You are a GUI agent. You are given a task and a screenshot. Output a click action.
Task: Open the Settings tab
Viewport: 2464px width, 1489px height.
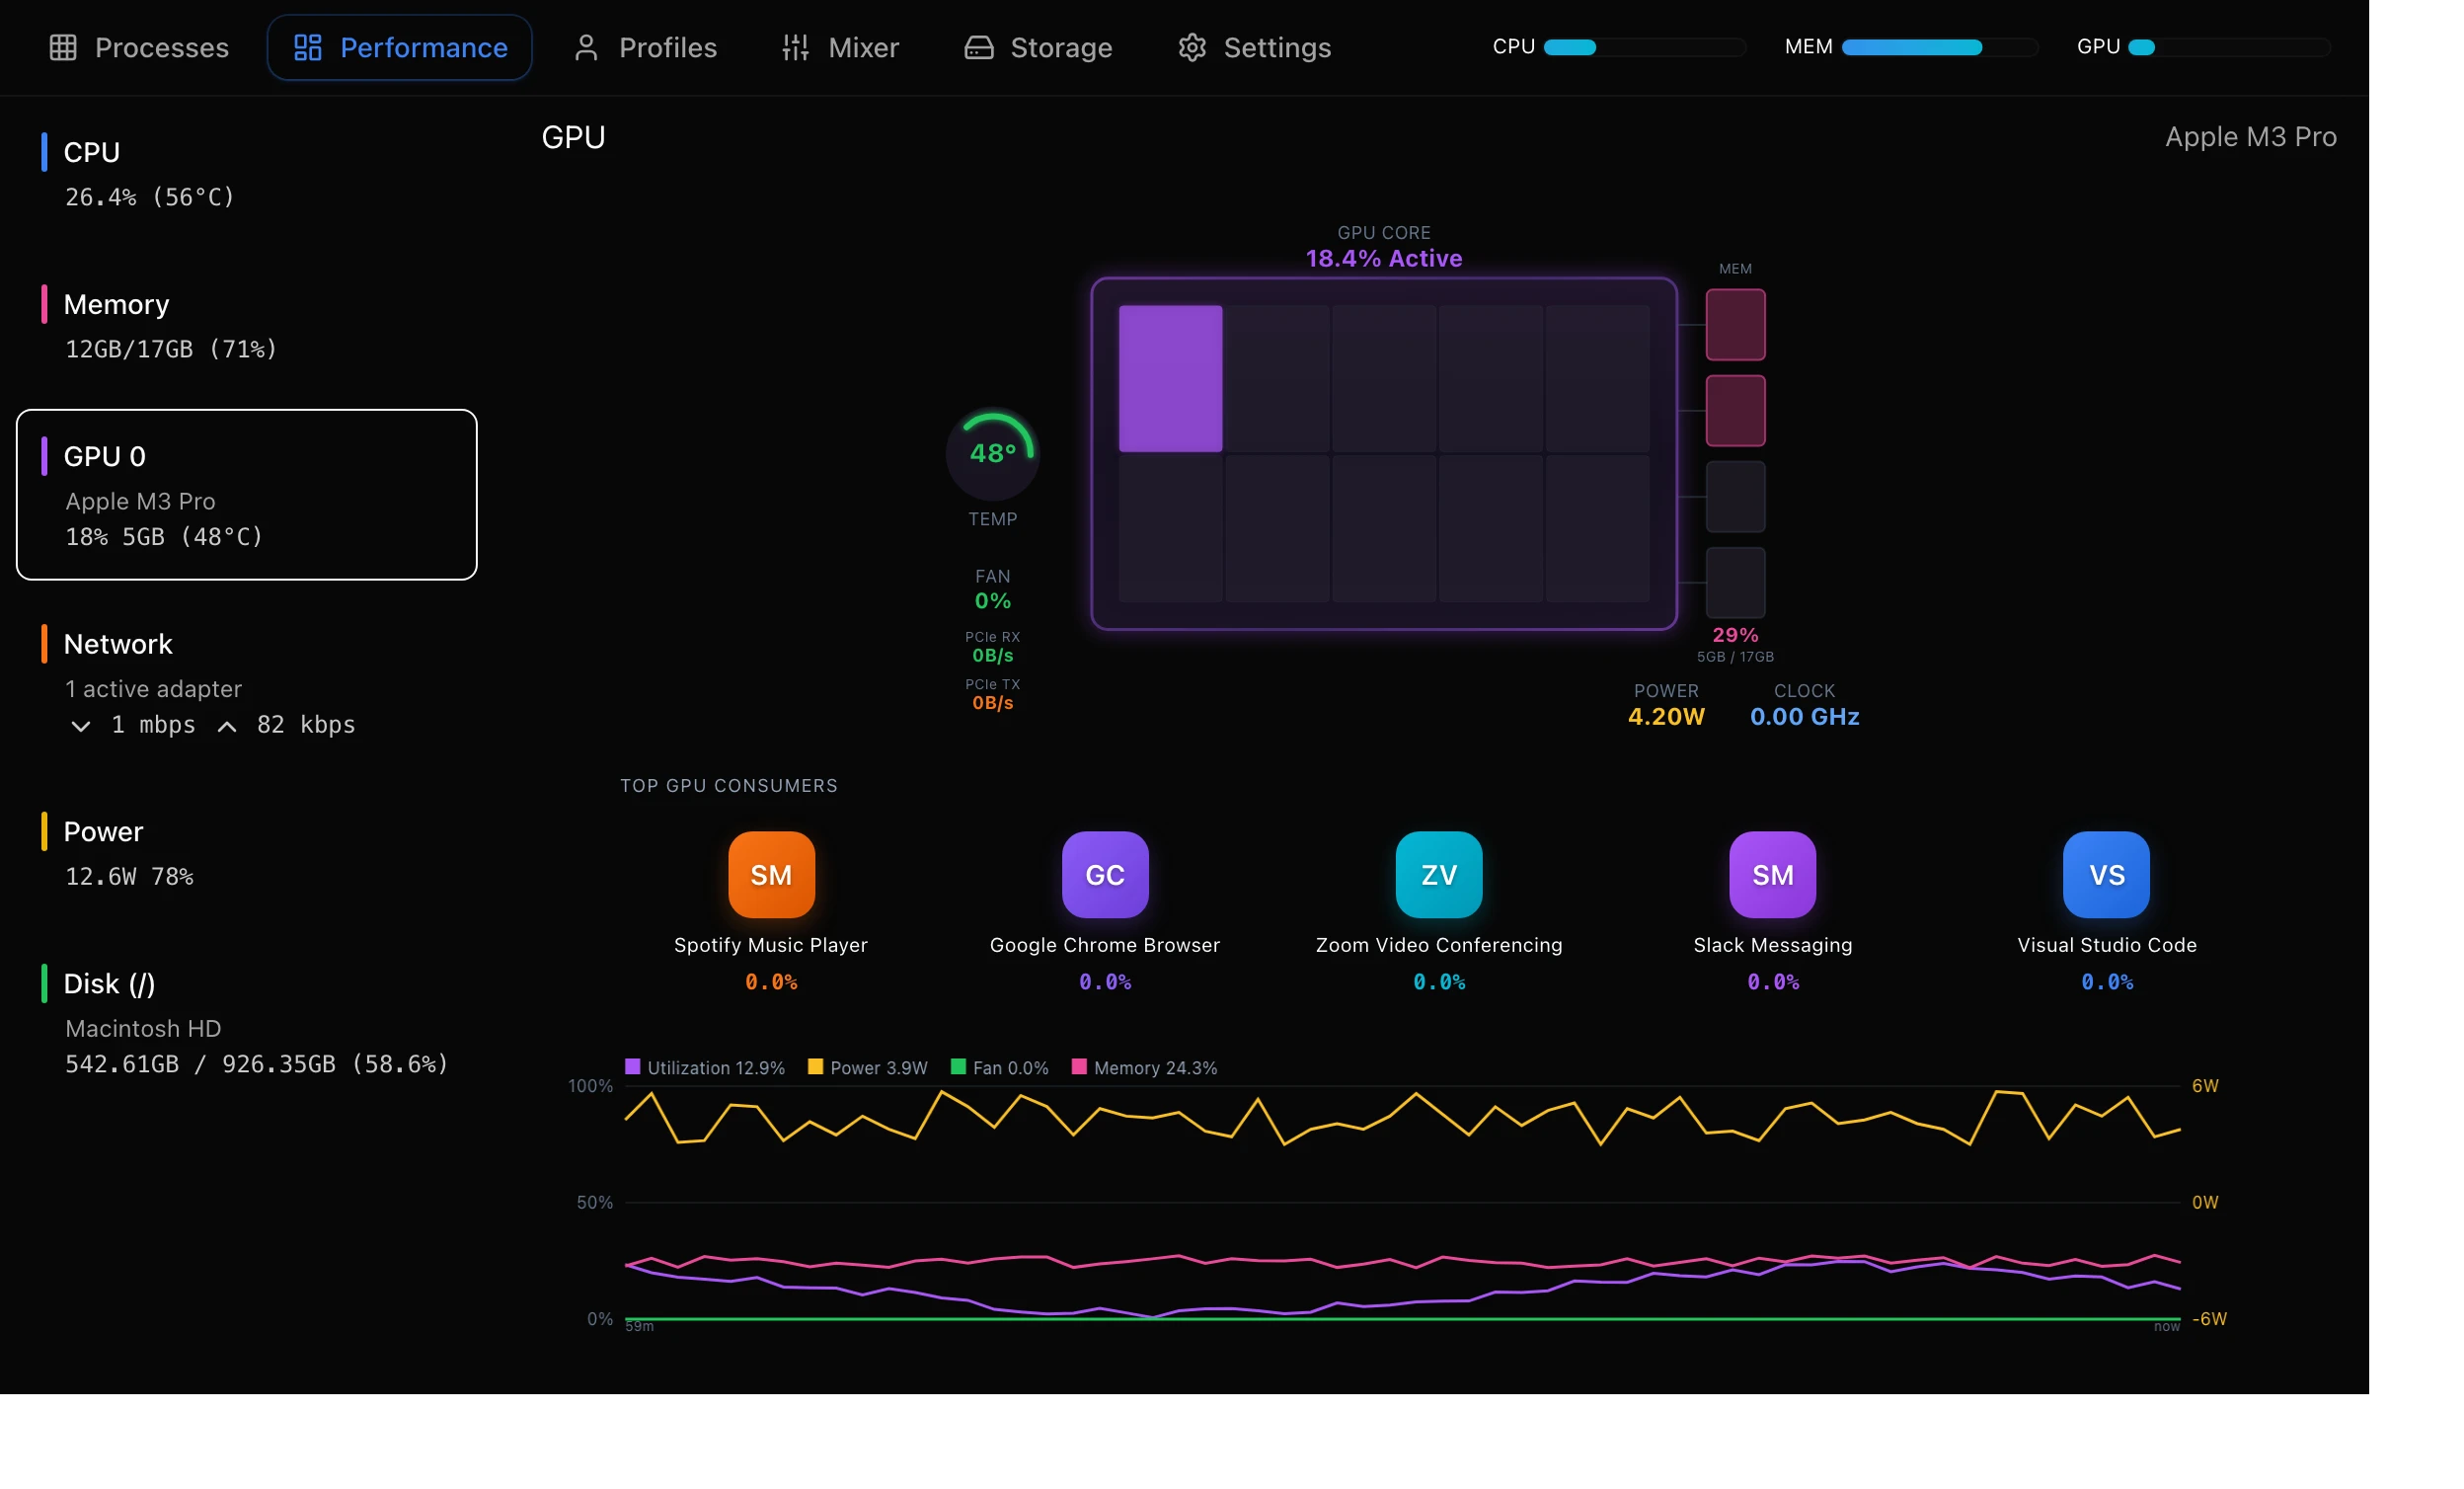1254,47
